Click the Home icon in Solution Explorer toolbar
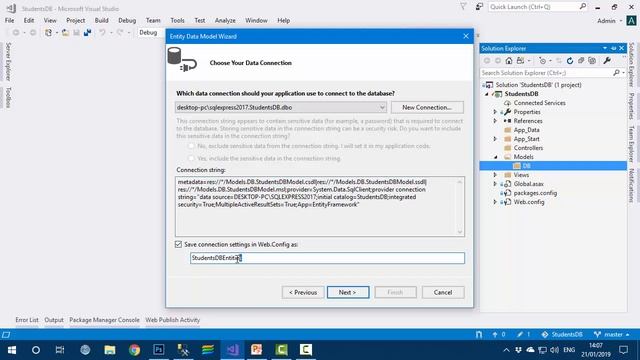The width and height of the screenshot is (640, 360). click(509, 61)
